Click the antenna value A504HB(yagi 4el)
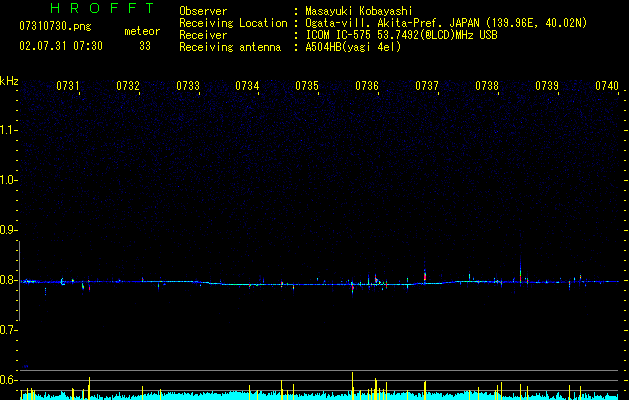Viewport: 629px width, 400px height. pos(353,47)
